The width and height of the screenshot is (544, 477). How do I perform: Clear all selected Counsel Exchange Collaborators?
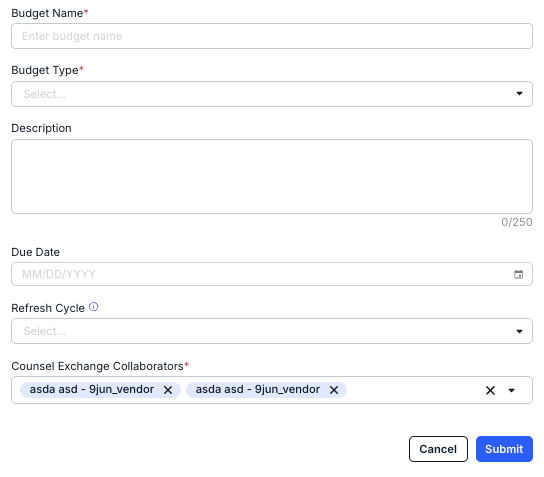[490, 390]
